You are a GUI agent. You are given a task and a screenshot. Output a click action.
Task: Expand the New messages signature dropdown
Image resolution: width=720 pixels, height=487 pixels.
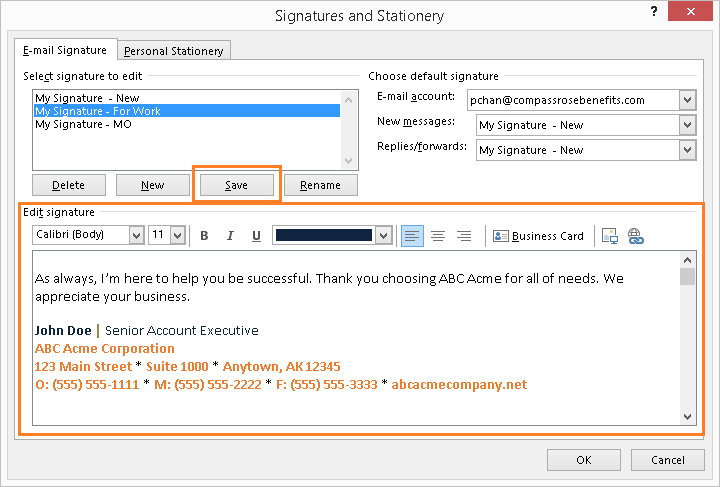(x=686, y=125)
